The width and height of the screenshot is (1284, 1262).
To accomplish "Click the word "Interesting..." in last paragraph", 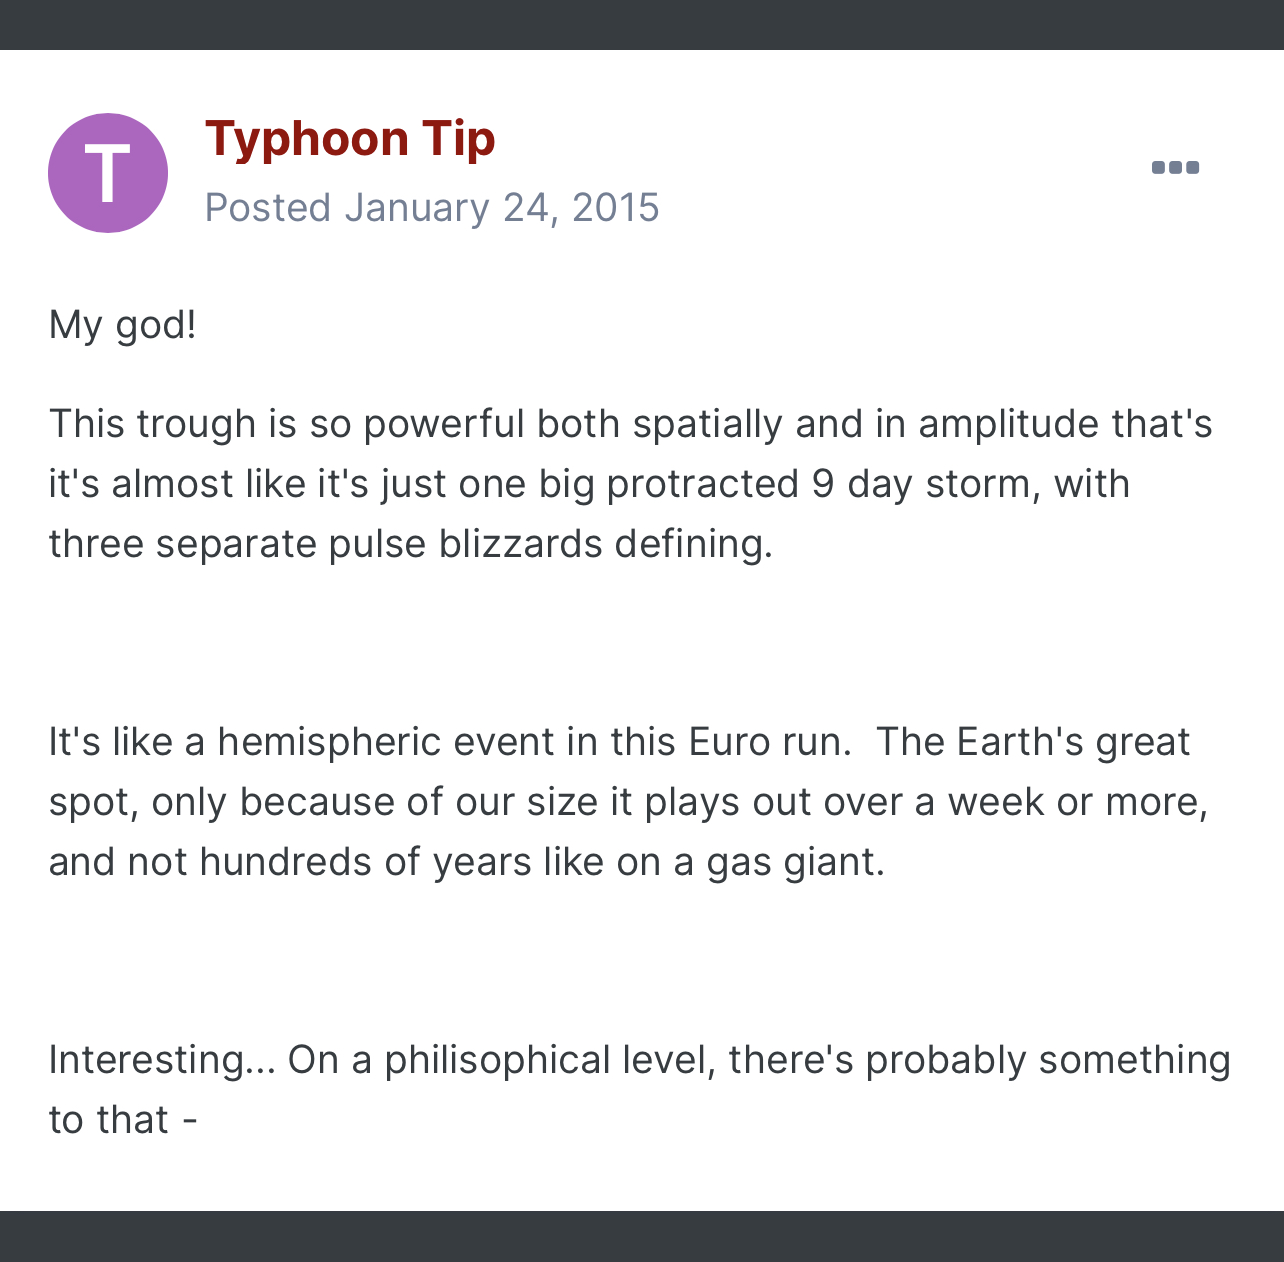I will [x=162, y=1060].
